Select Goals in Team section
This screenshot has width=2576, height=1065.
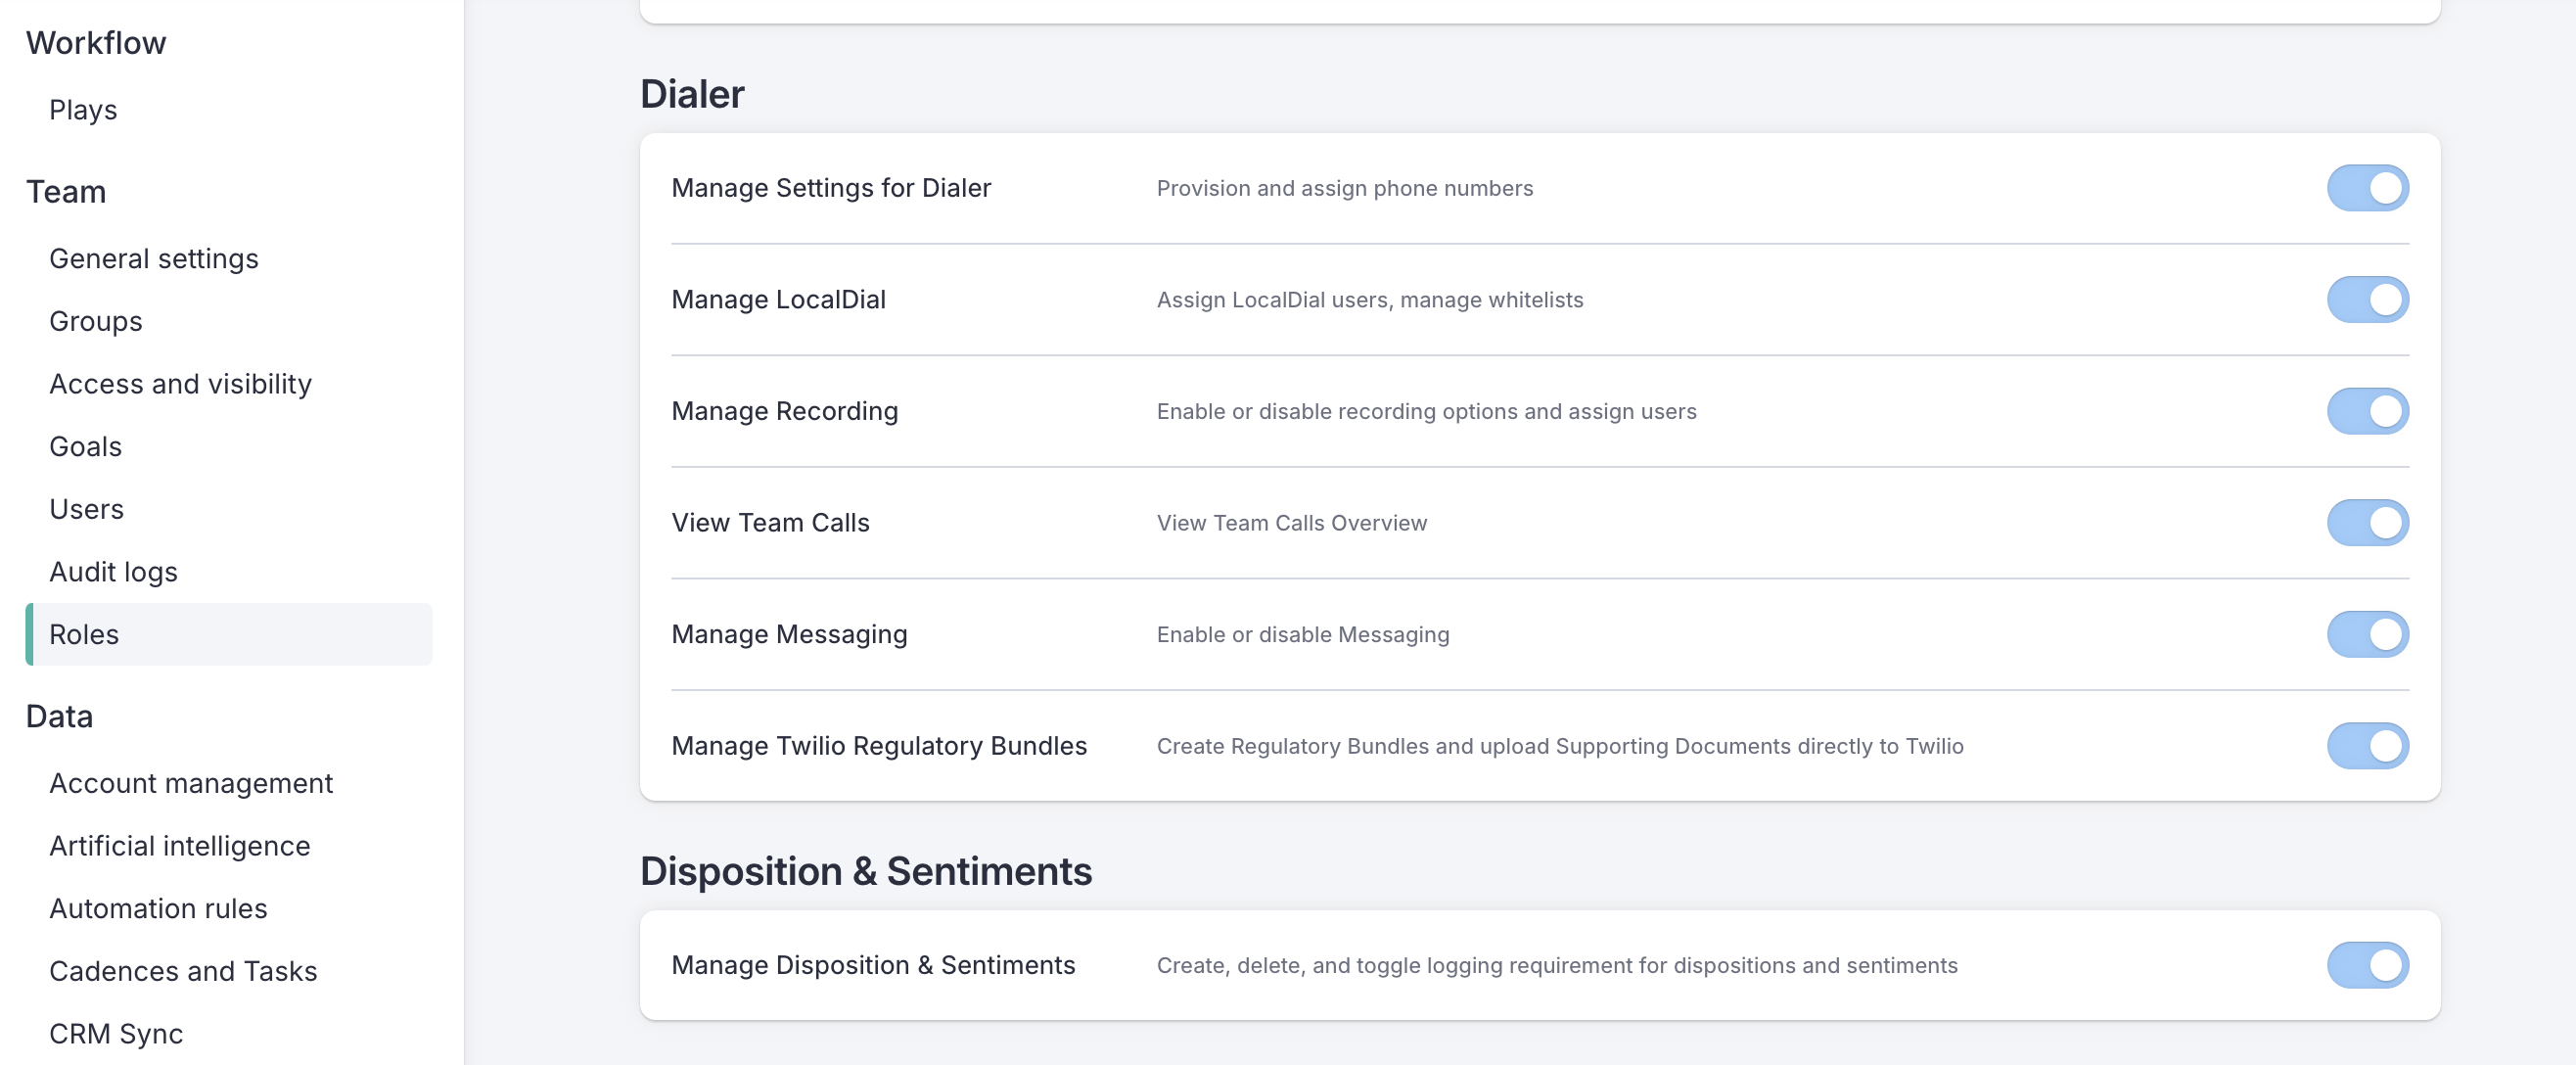point(86,447)
